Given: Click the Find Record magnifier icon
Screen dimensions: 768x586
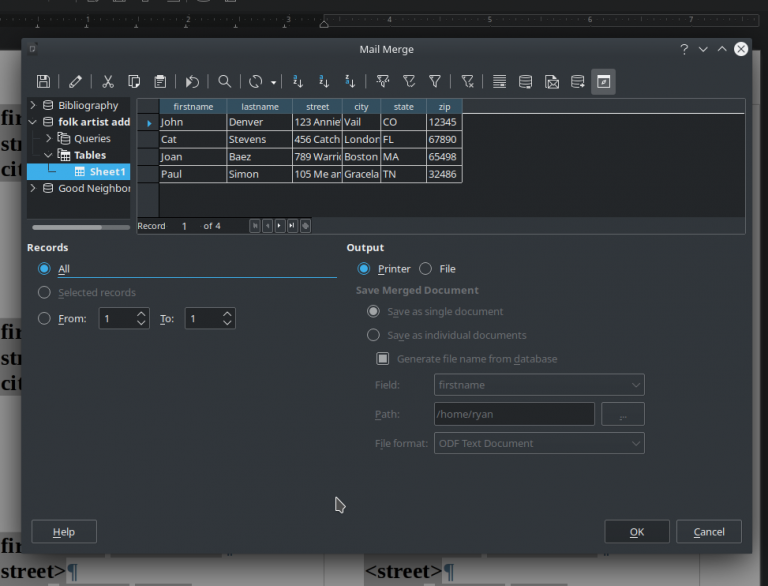Looking at the screenshot, I should [x=225, y=82].
